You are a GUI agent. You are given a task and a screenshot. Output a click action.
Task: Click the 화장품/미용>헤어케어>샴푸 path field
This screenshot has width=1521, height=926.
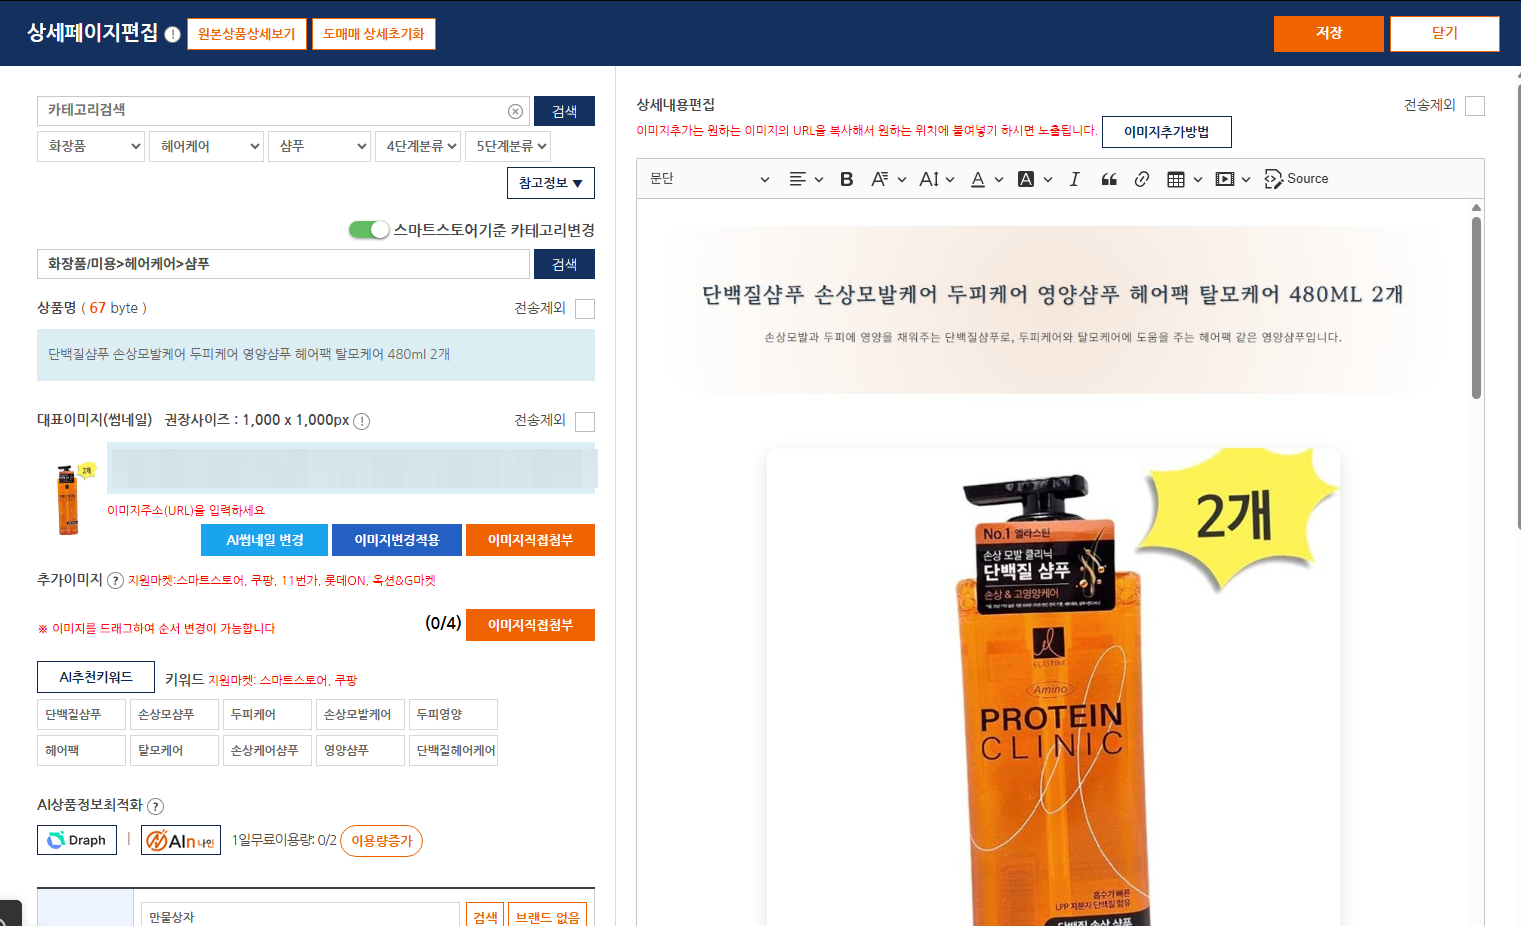point(283,264)
